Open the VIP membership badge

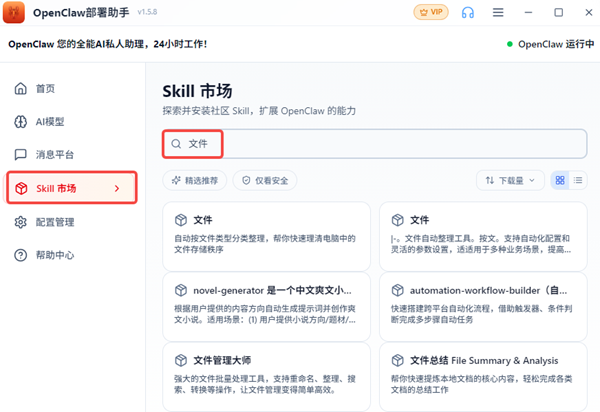tap(431, 12)
